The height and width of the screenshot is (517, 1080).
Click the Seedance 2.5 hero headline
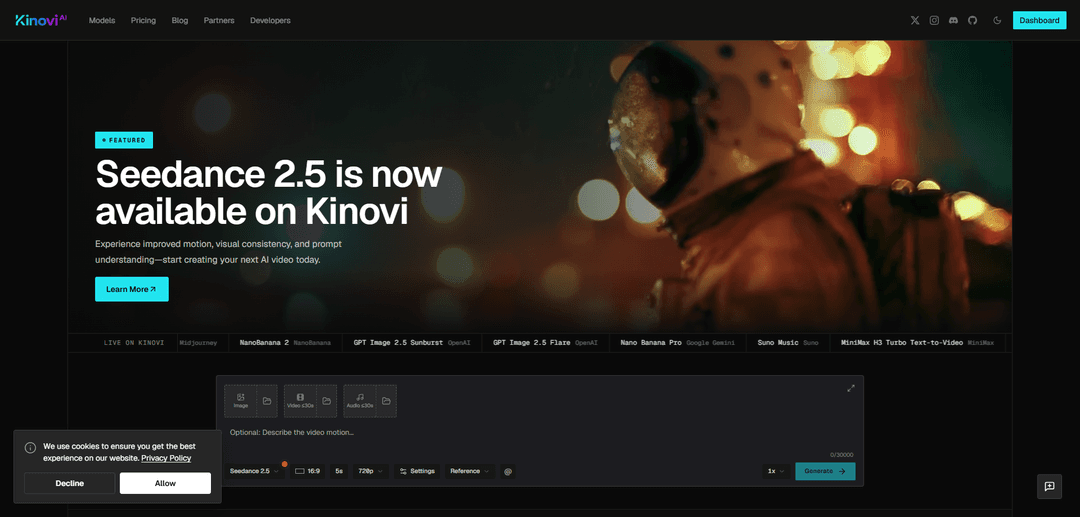coord(269,193)
